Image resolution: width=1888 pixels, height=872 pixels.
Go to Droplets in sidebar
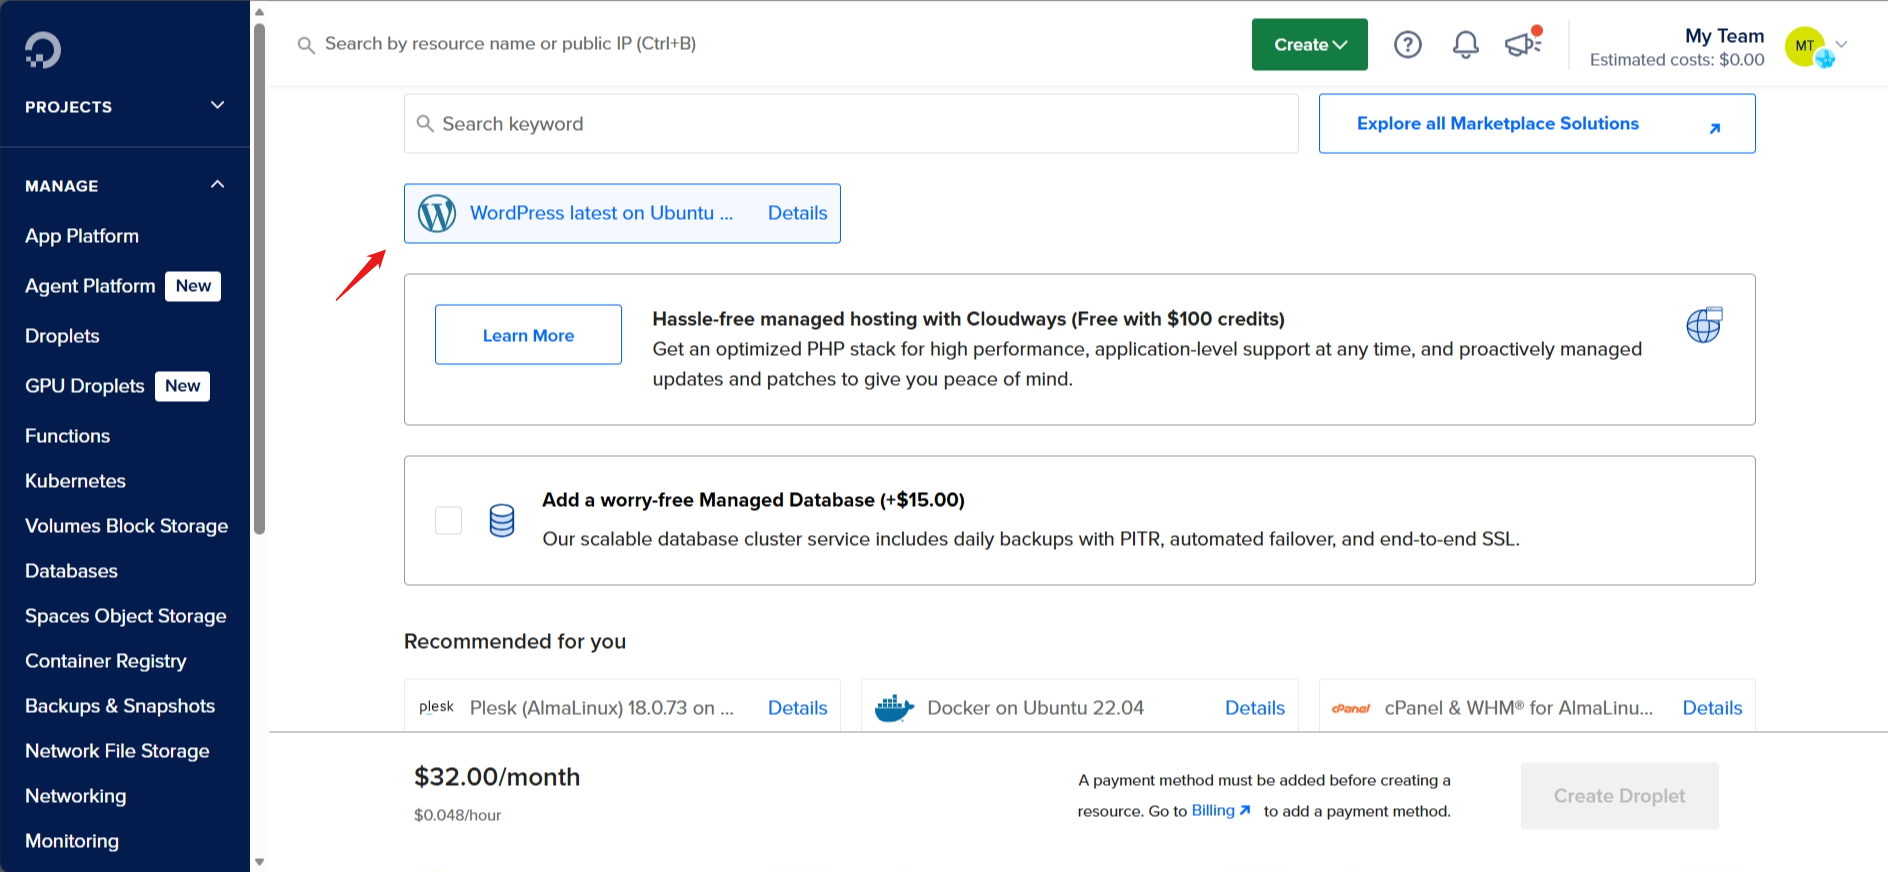tap(62, 336)
